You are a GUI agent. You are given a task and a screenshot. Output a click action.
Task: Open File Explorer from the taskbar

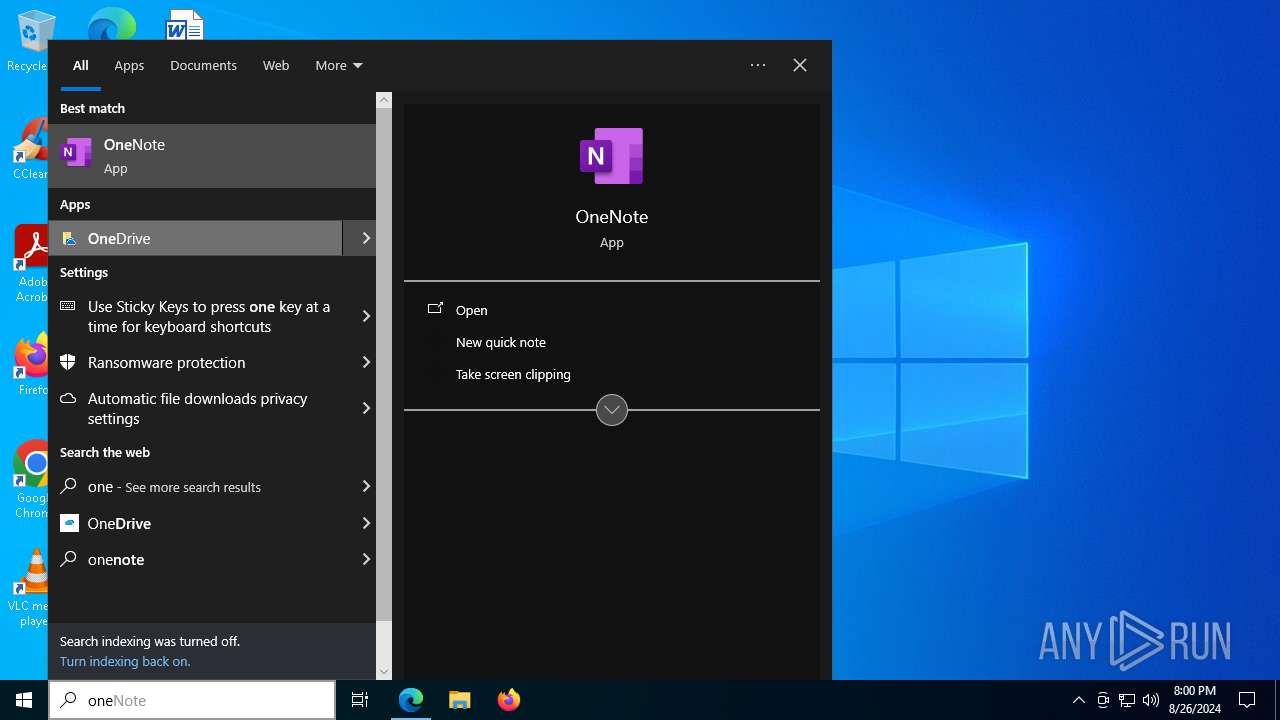[x=459, y=700]
